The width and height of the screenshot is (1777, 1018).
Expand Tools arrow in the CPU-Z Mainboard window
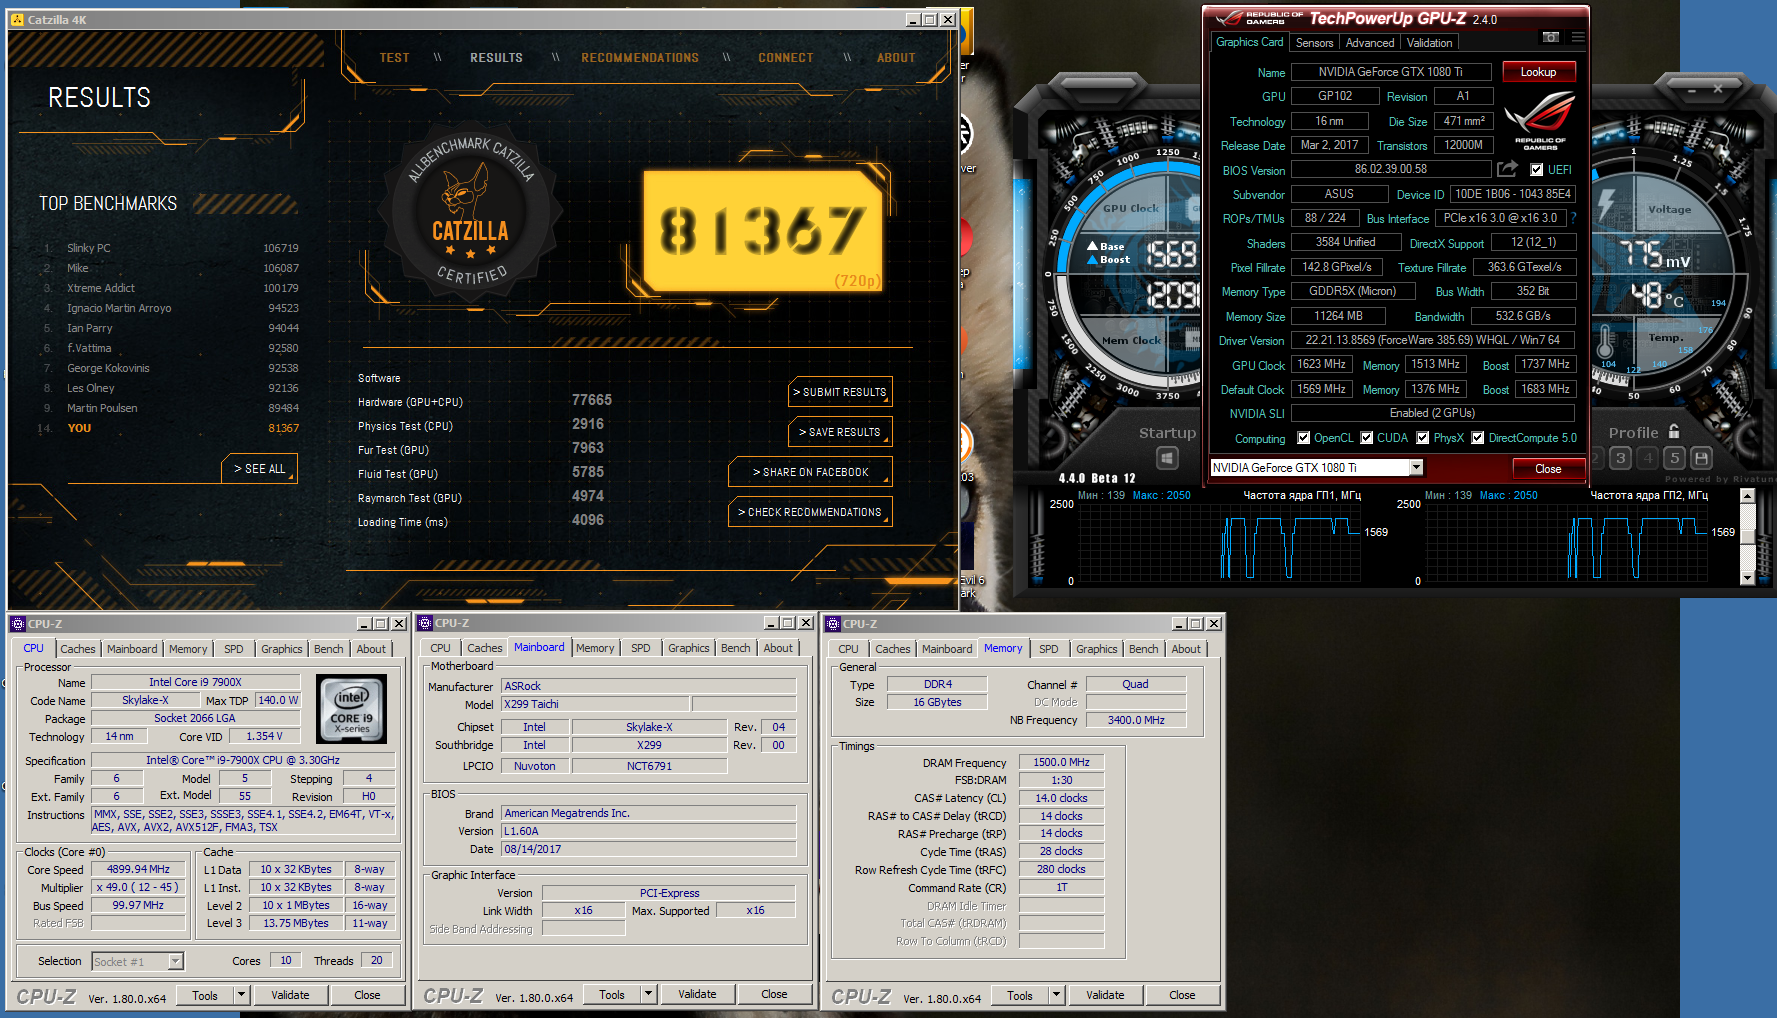click(648, 994)
